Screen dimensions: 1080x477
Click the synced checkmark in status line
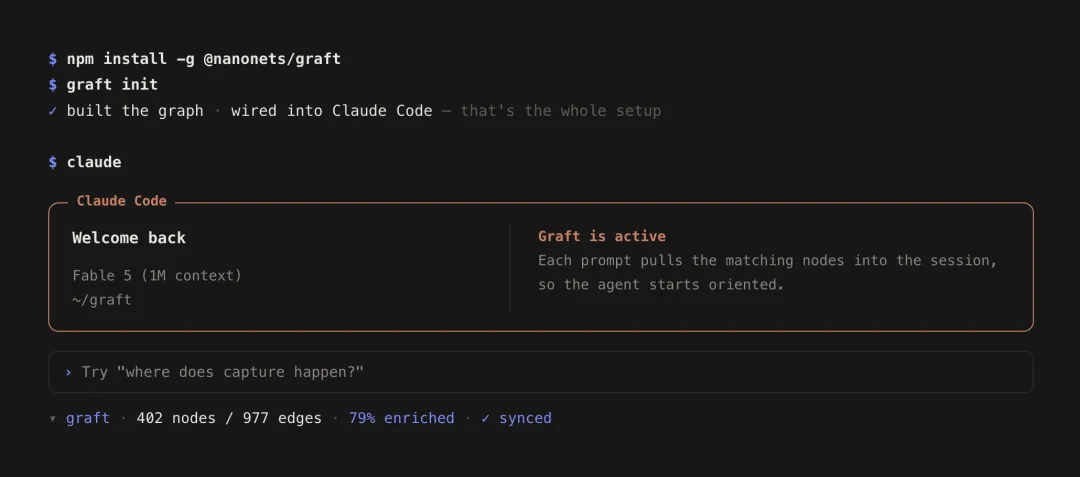486,418
